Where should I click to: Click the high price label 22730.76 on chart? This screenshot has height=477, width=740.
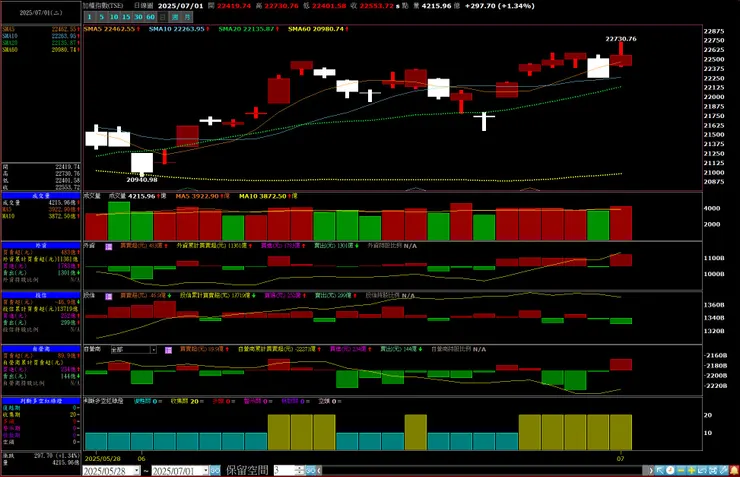[621, 39]
